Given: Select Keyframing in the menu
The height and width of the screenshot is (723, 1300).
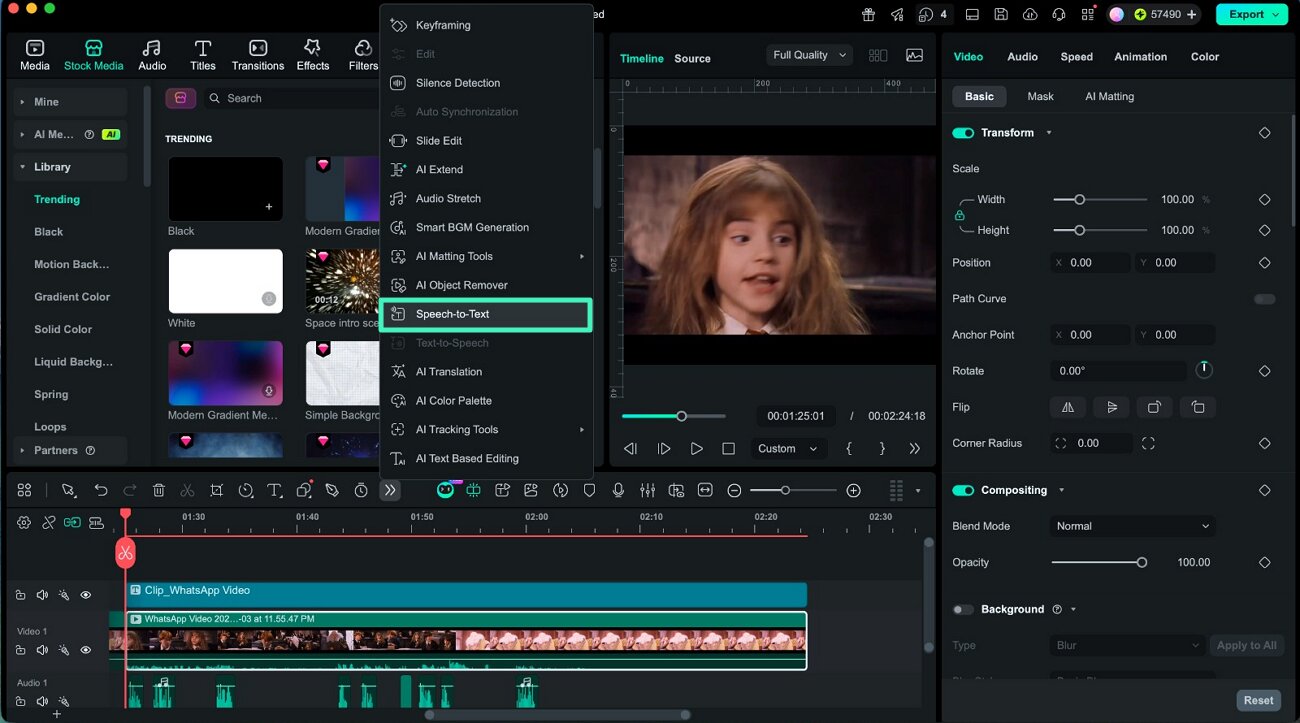Looking at the screenshot, I should 486,25.
